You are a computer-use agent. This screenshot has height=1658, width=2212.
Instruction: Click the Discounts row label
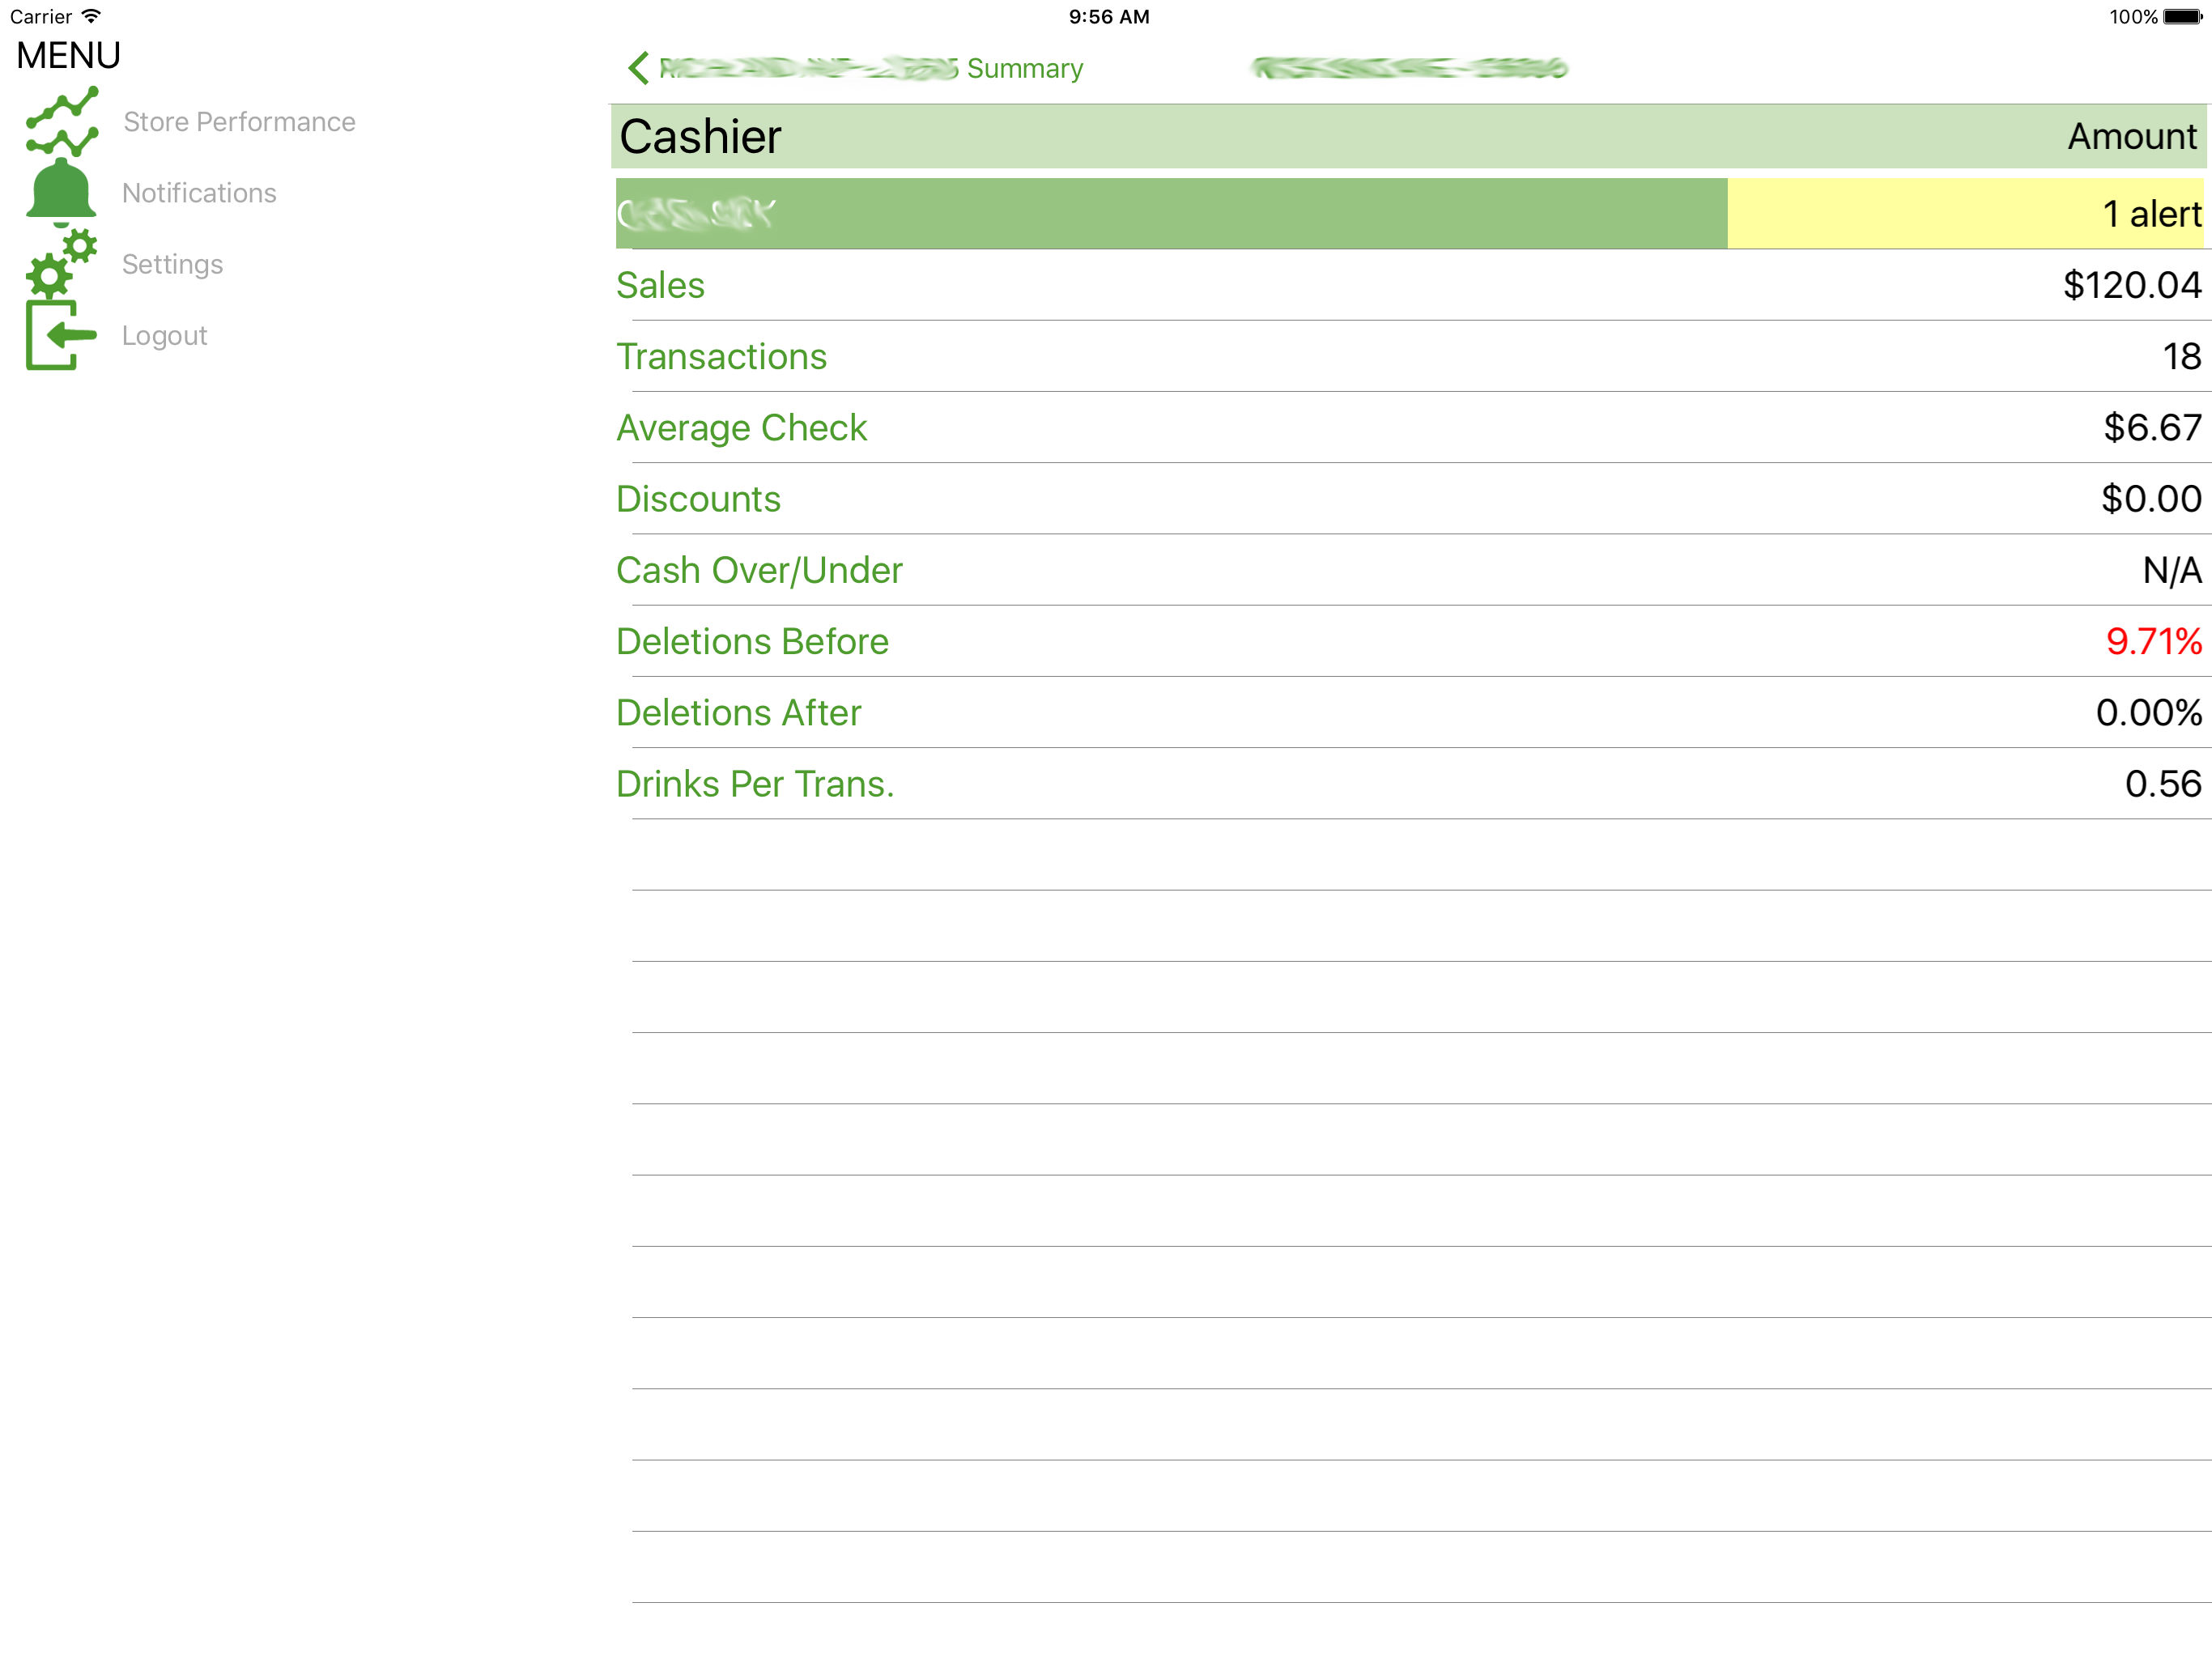(x=698, y=499)
